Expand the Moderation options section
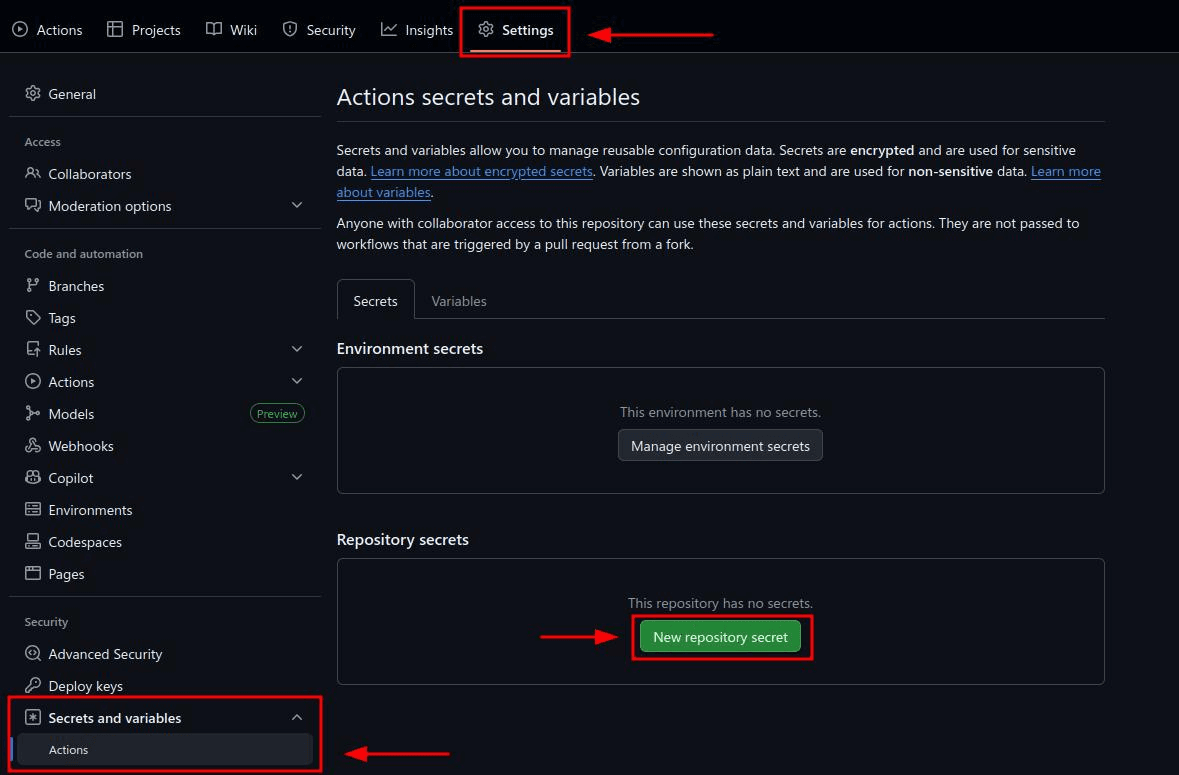This screenshot has width=1179, height=775. click(297, 206)
